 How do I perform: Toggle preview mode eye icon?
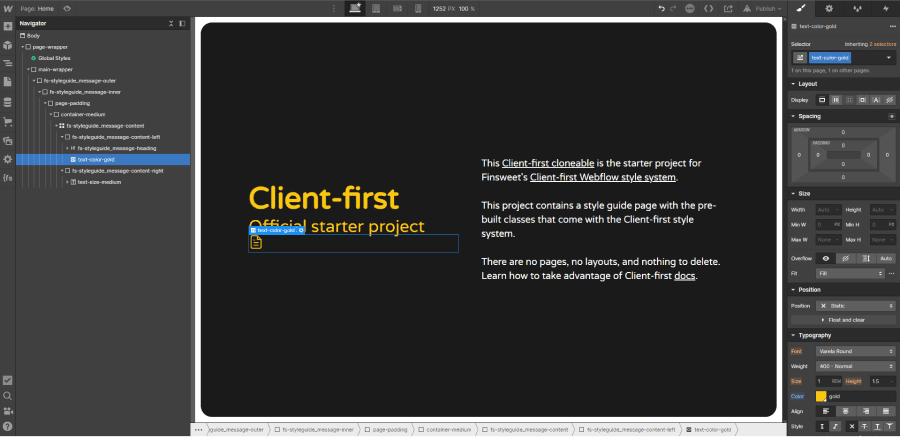[x=67, y=9]
